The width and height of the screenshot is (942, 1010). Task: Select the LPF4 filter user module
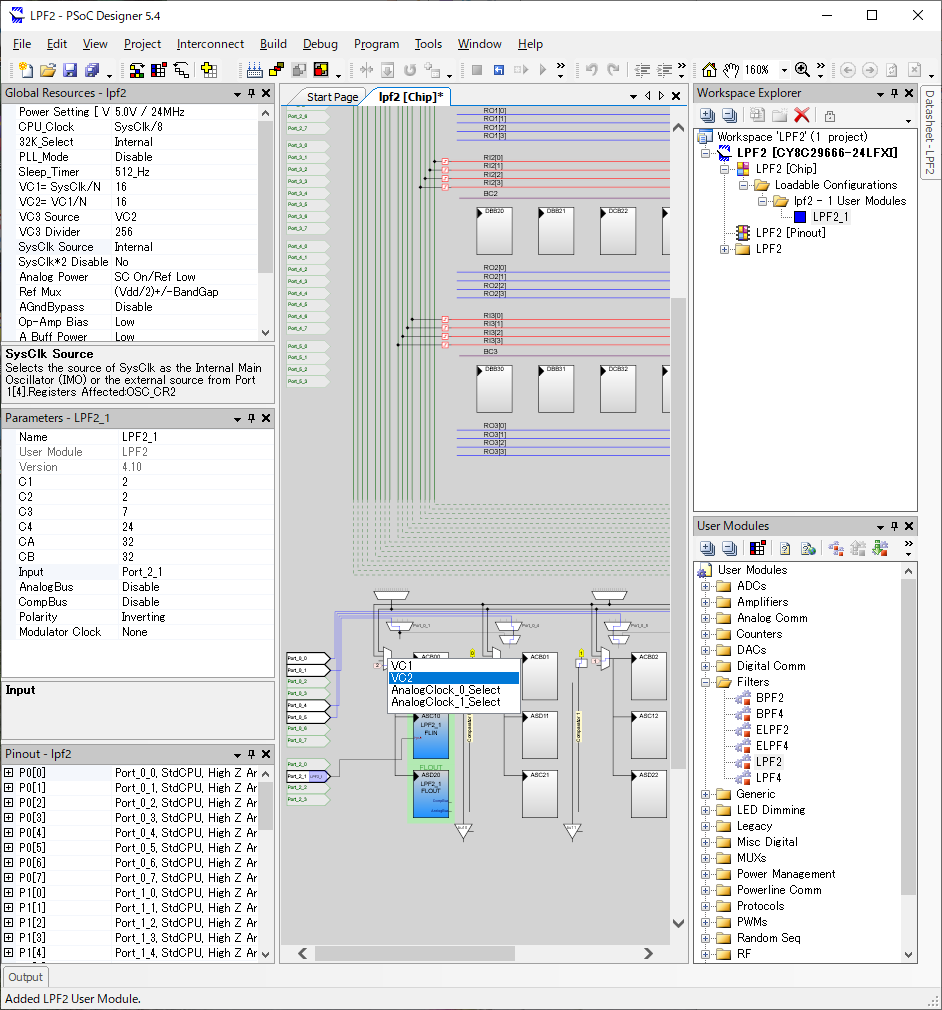point(768,777)
